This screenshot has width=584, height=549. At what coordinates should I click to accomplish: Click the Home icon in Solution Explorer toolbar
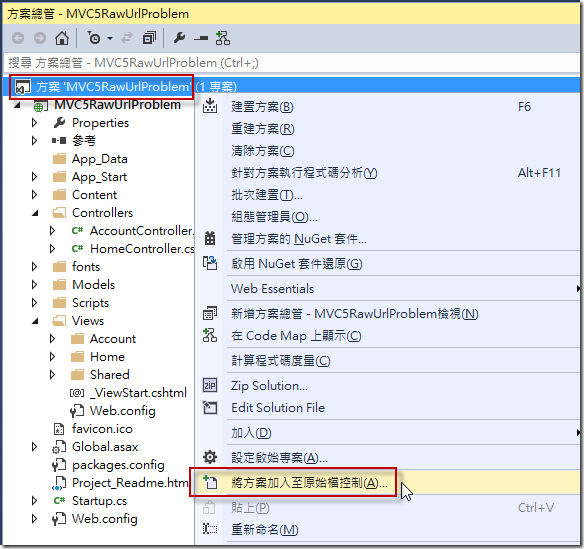tap(62, 38)
